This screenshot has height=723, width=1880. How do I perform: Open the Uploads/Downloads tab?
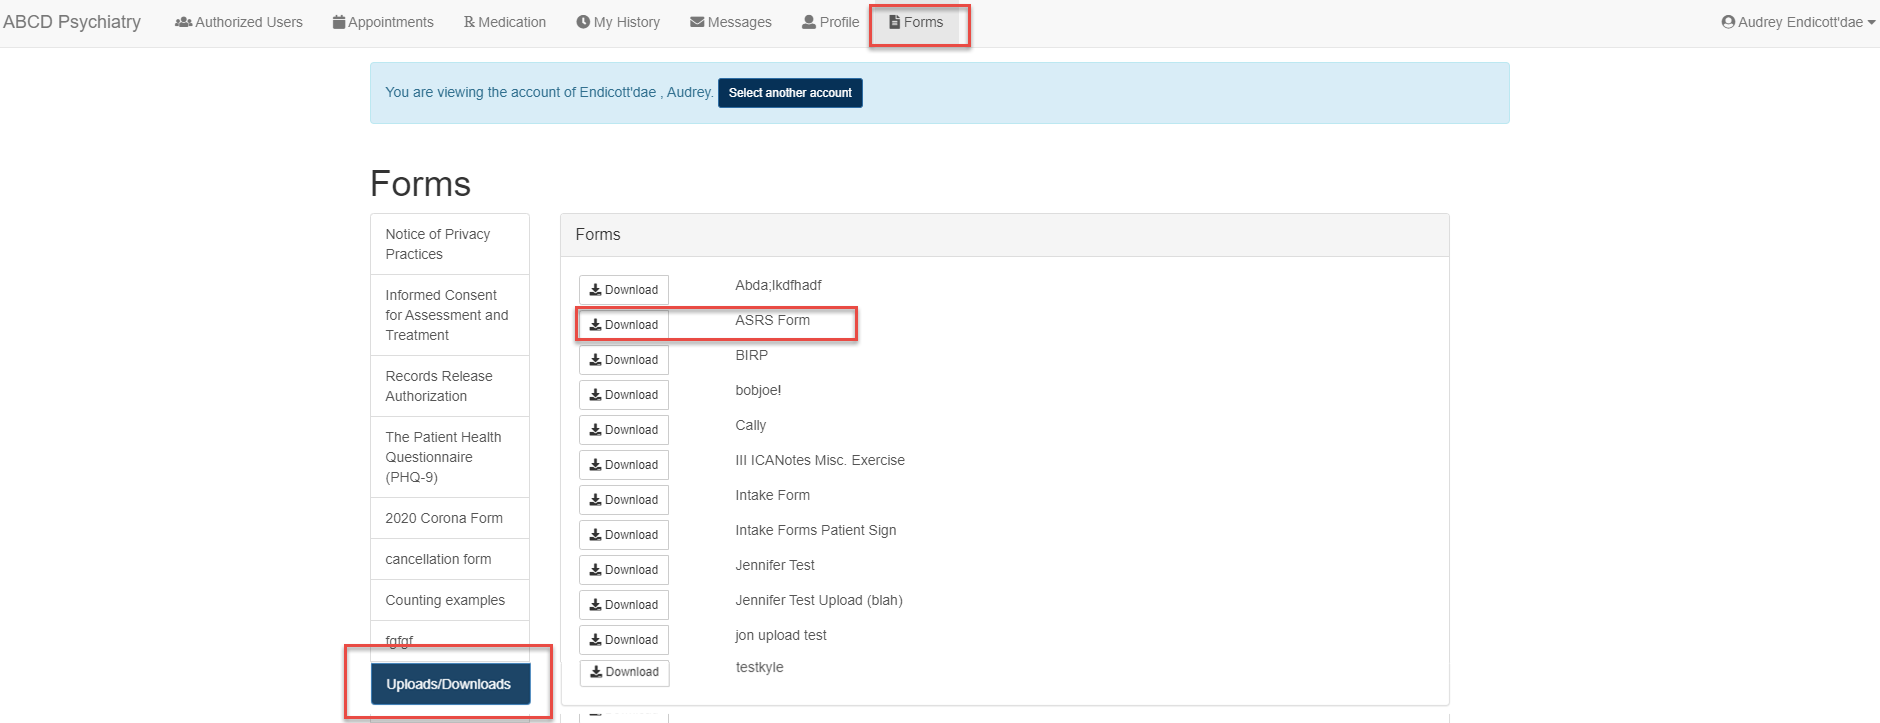tap(449, 684)
